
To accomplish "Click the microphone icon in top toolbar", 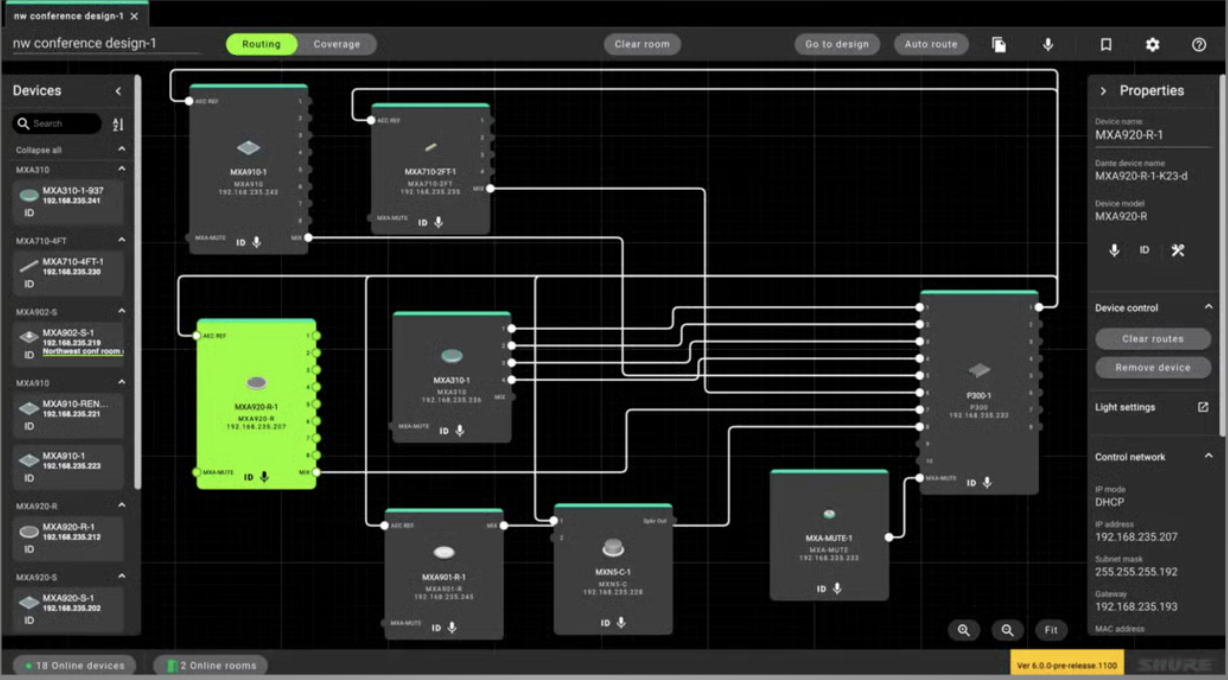I will pyautogui.click(x=1048, y=45).
